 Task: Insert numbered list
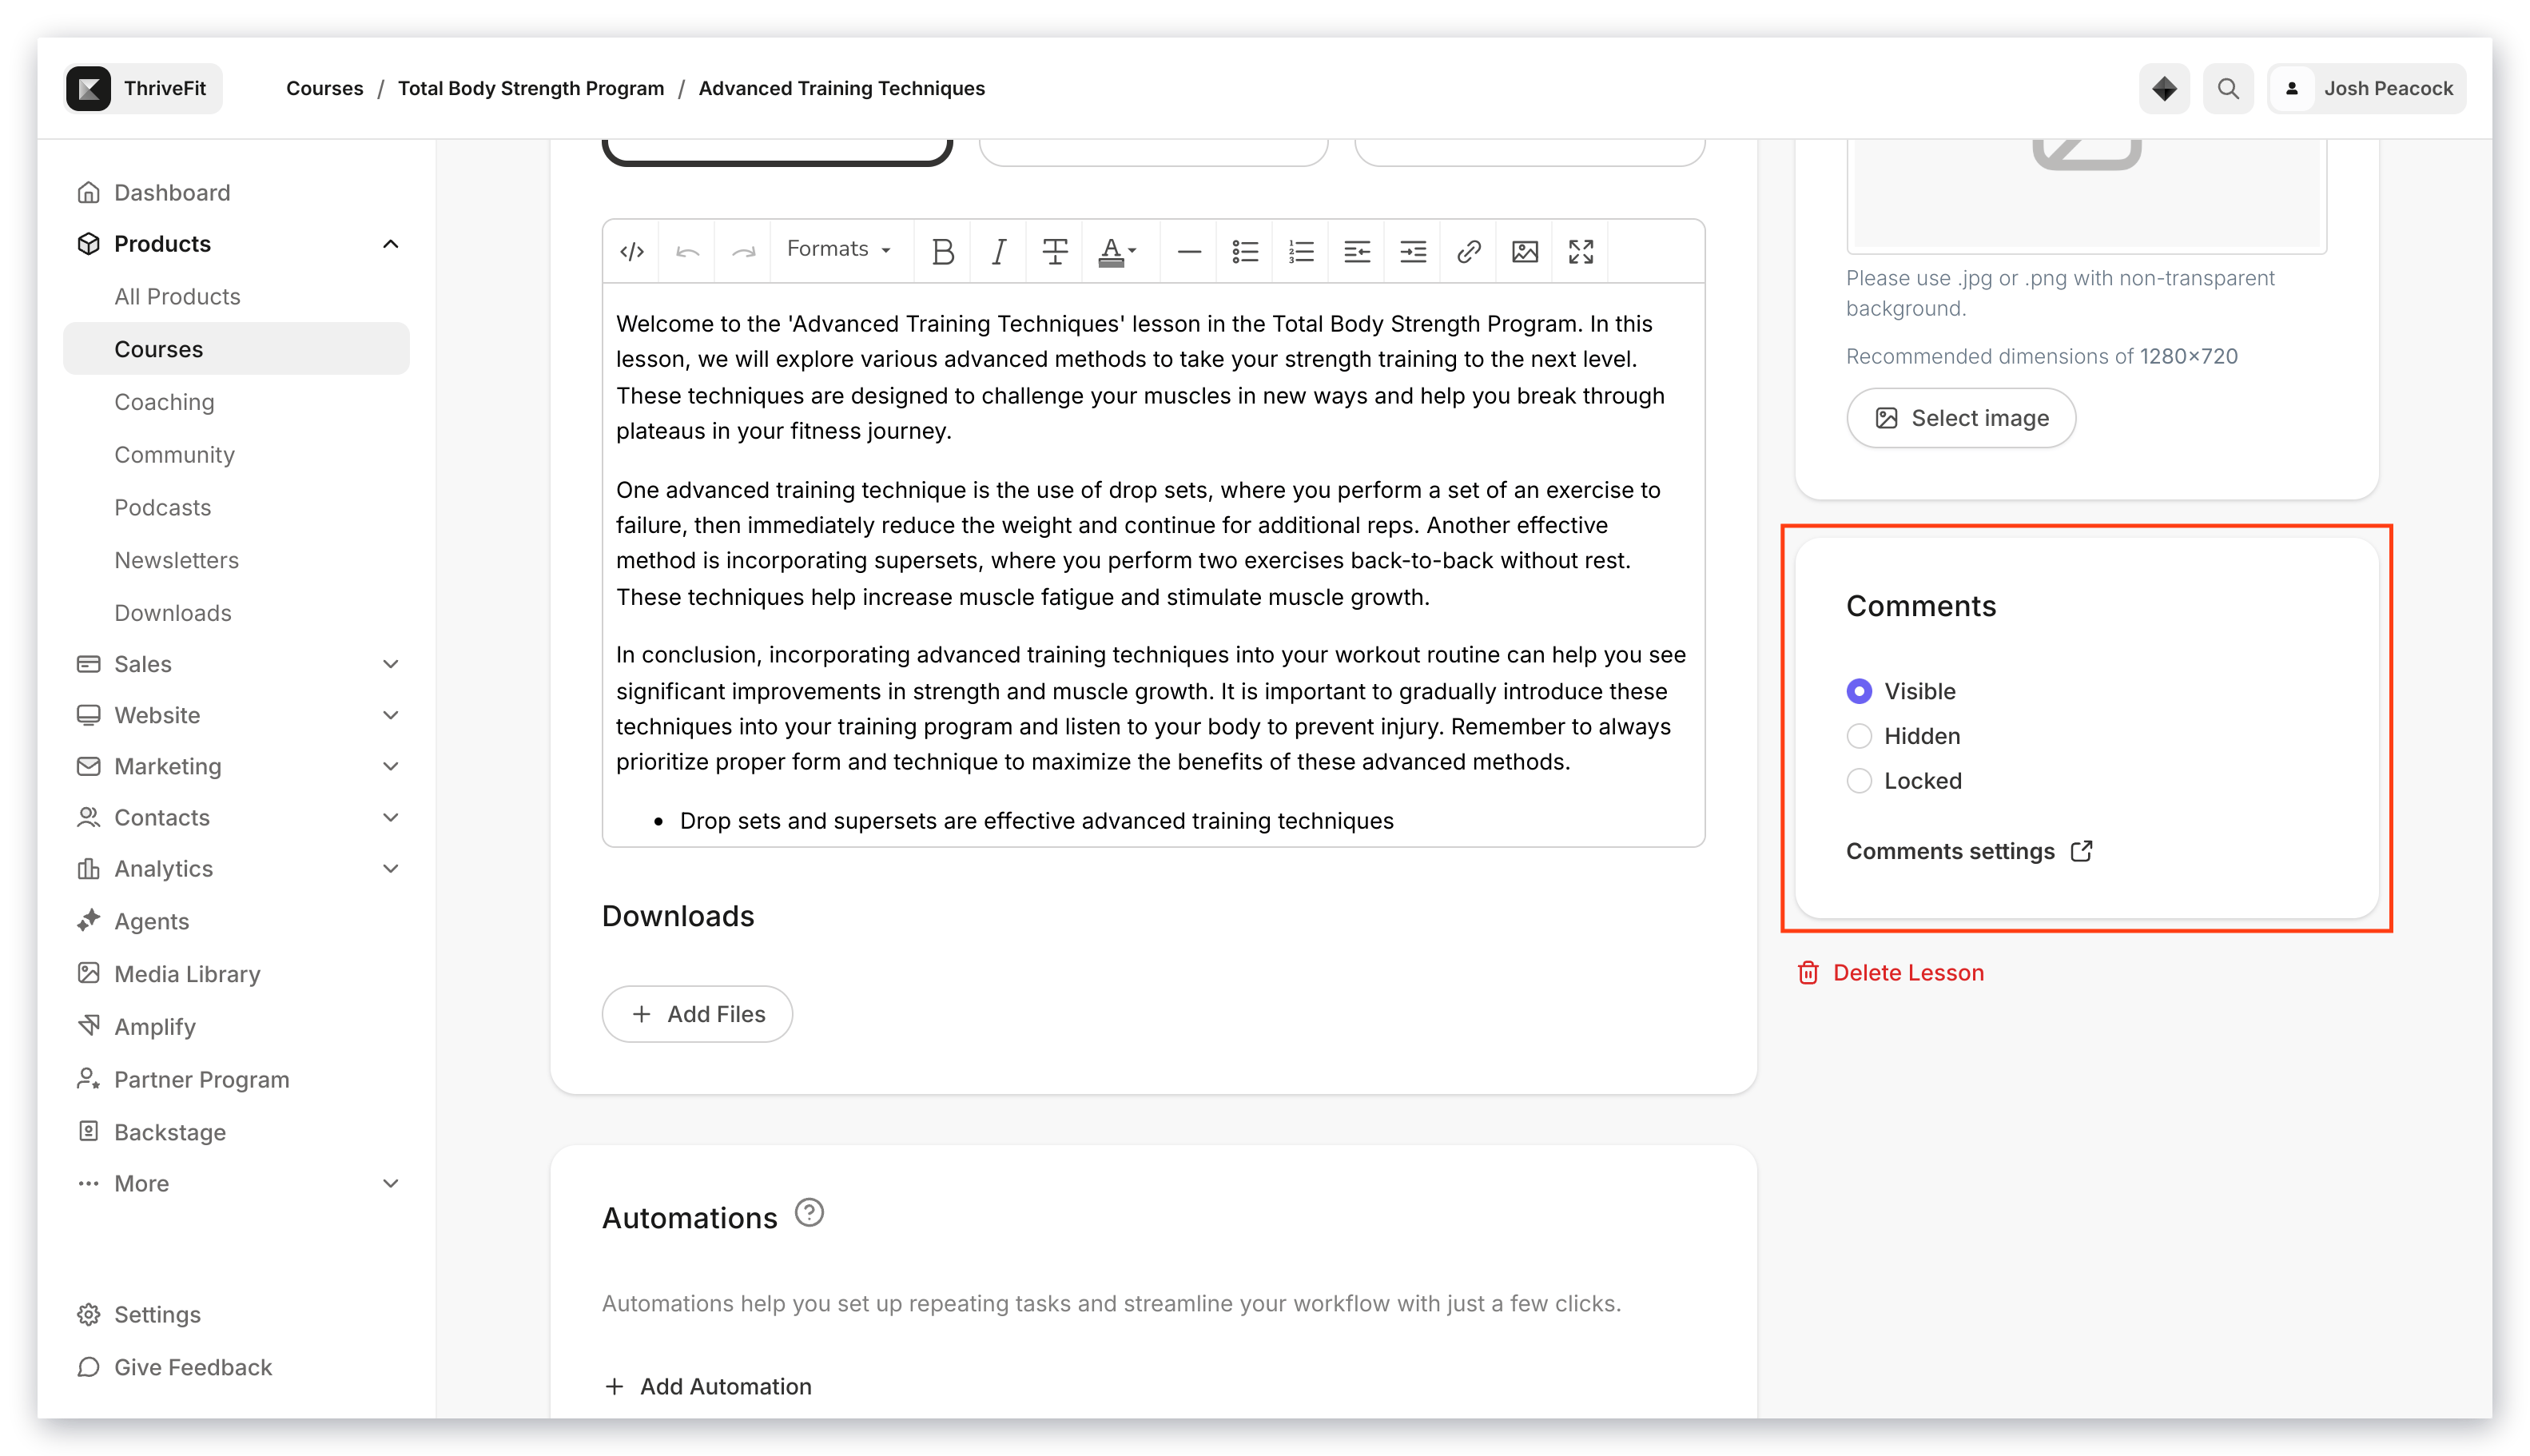(x=1300, y=251)
